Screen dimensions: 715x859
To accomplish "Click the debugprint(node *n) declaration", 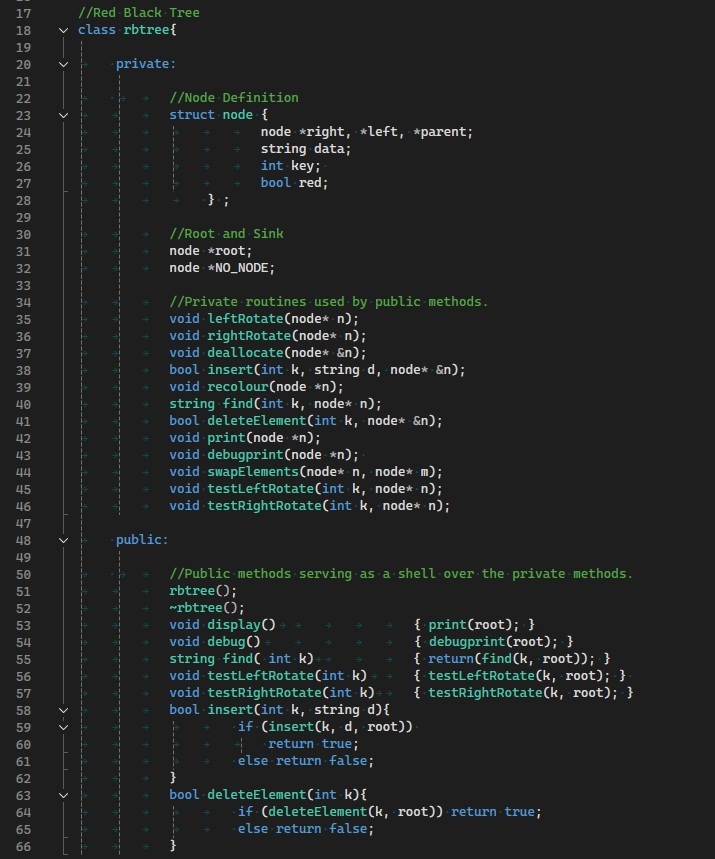I will tap(264, 454).
